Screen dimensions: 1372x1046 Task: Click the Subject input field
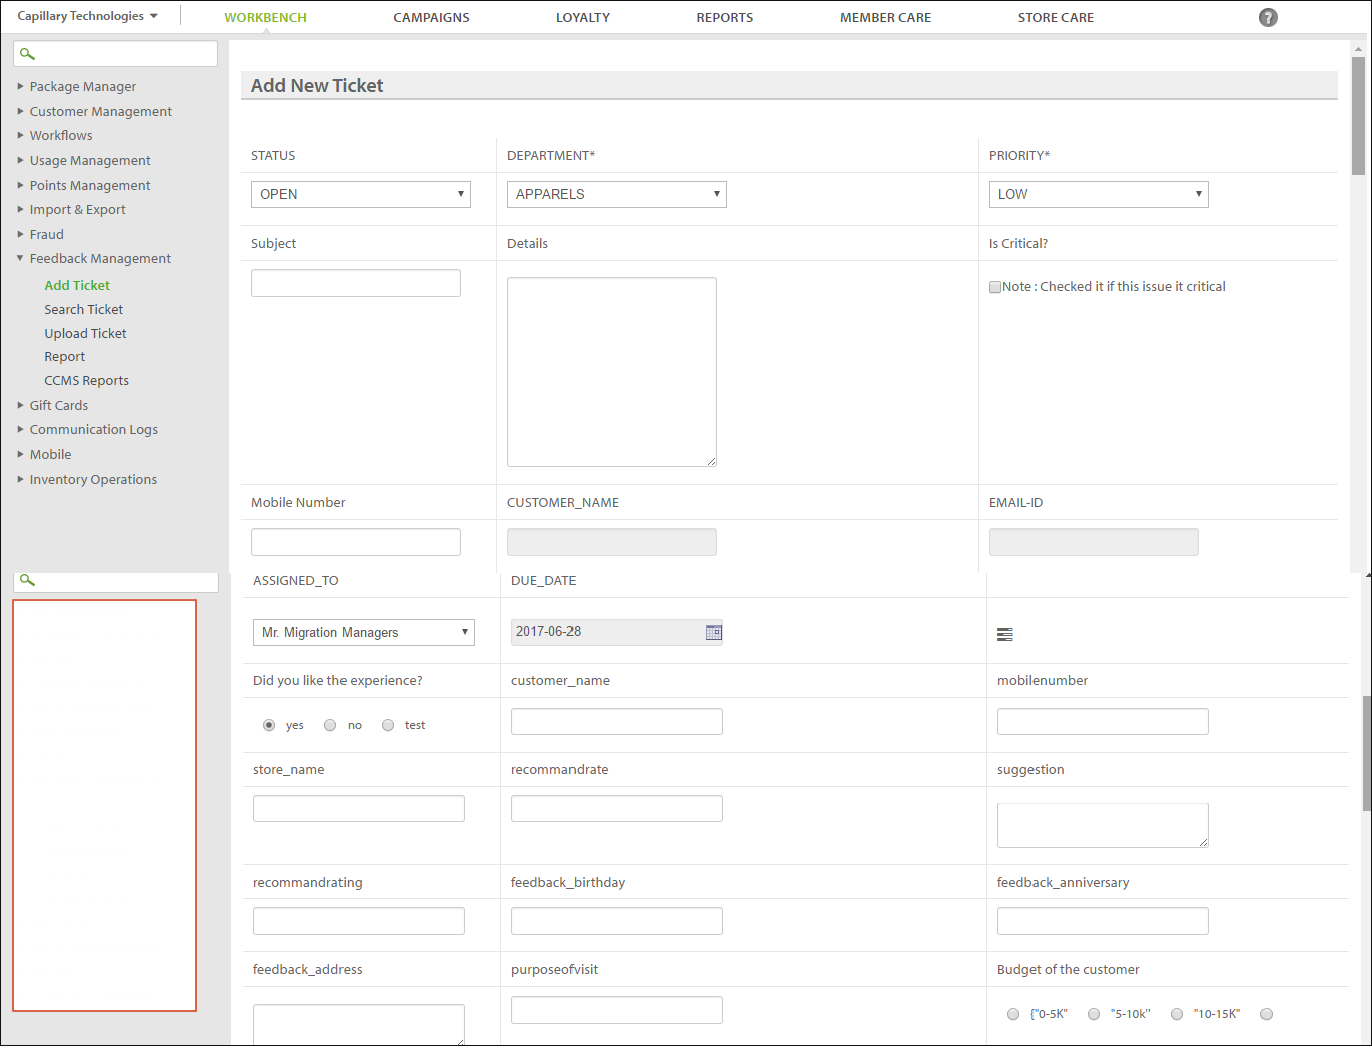click(356, 283)
